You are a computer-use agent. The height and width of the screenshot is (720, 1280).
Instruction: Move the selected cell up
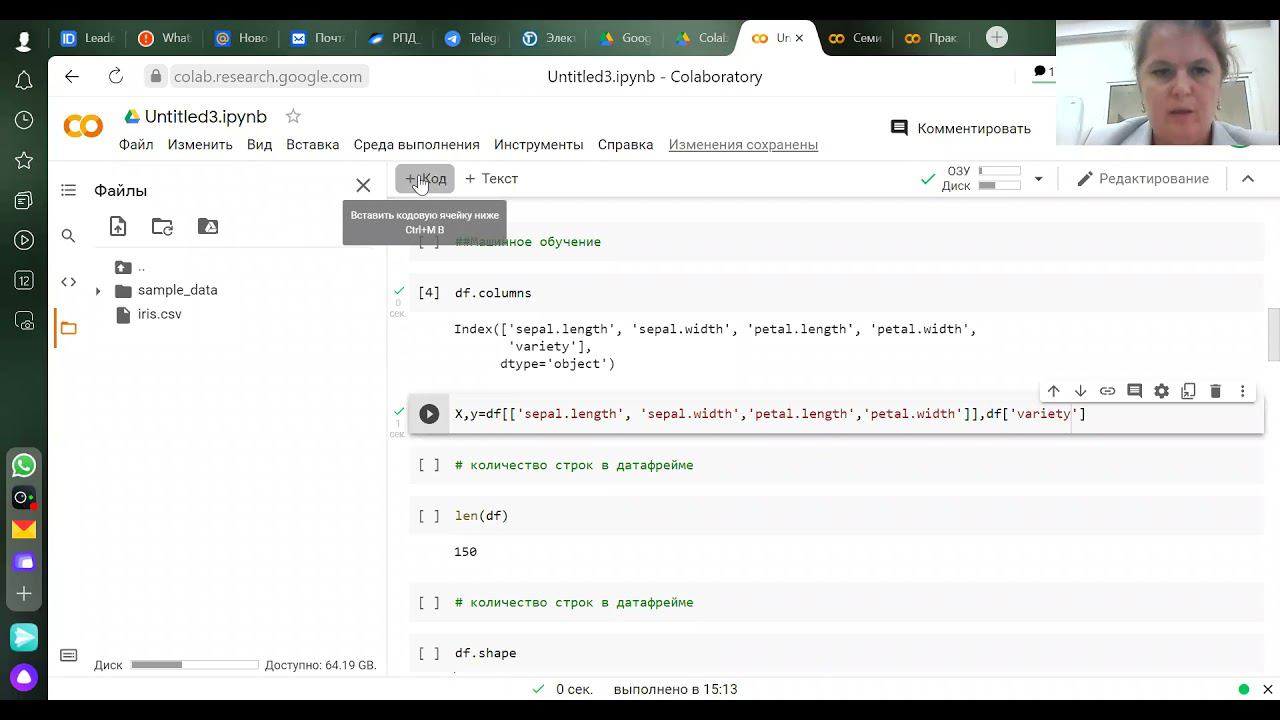coord(1053,391)
